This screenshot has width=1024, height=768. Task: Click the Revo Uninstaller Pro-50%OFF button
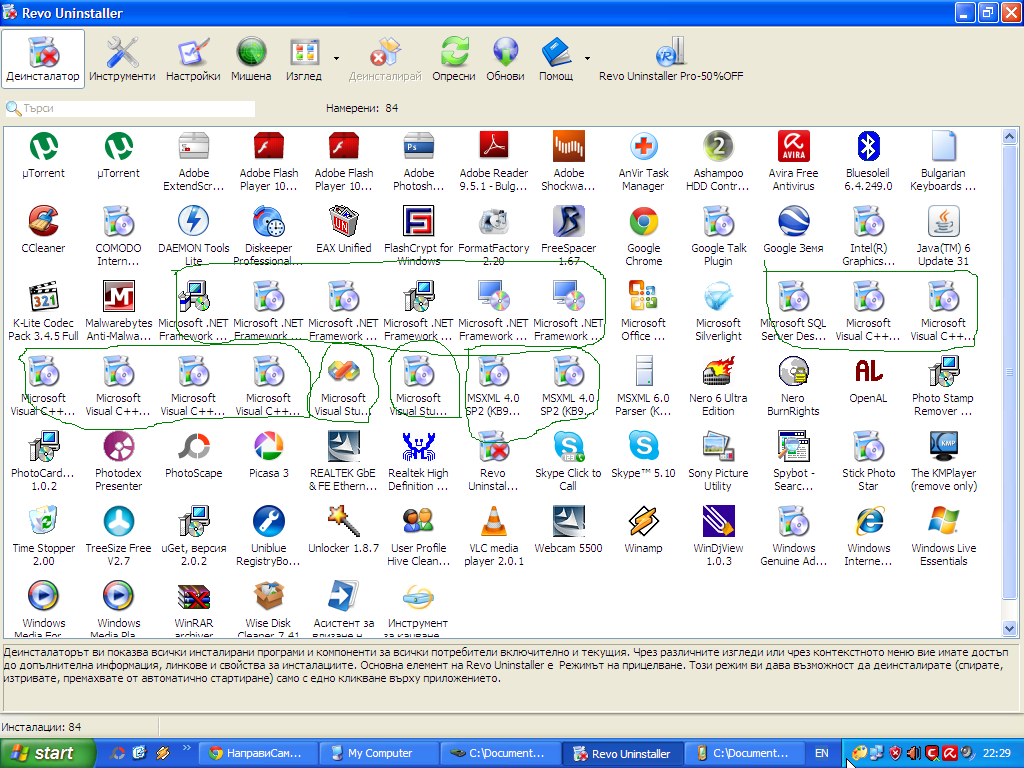tap(671, 59)
